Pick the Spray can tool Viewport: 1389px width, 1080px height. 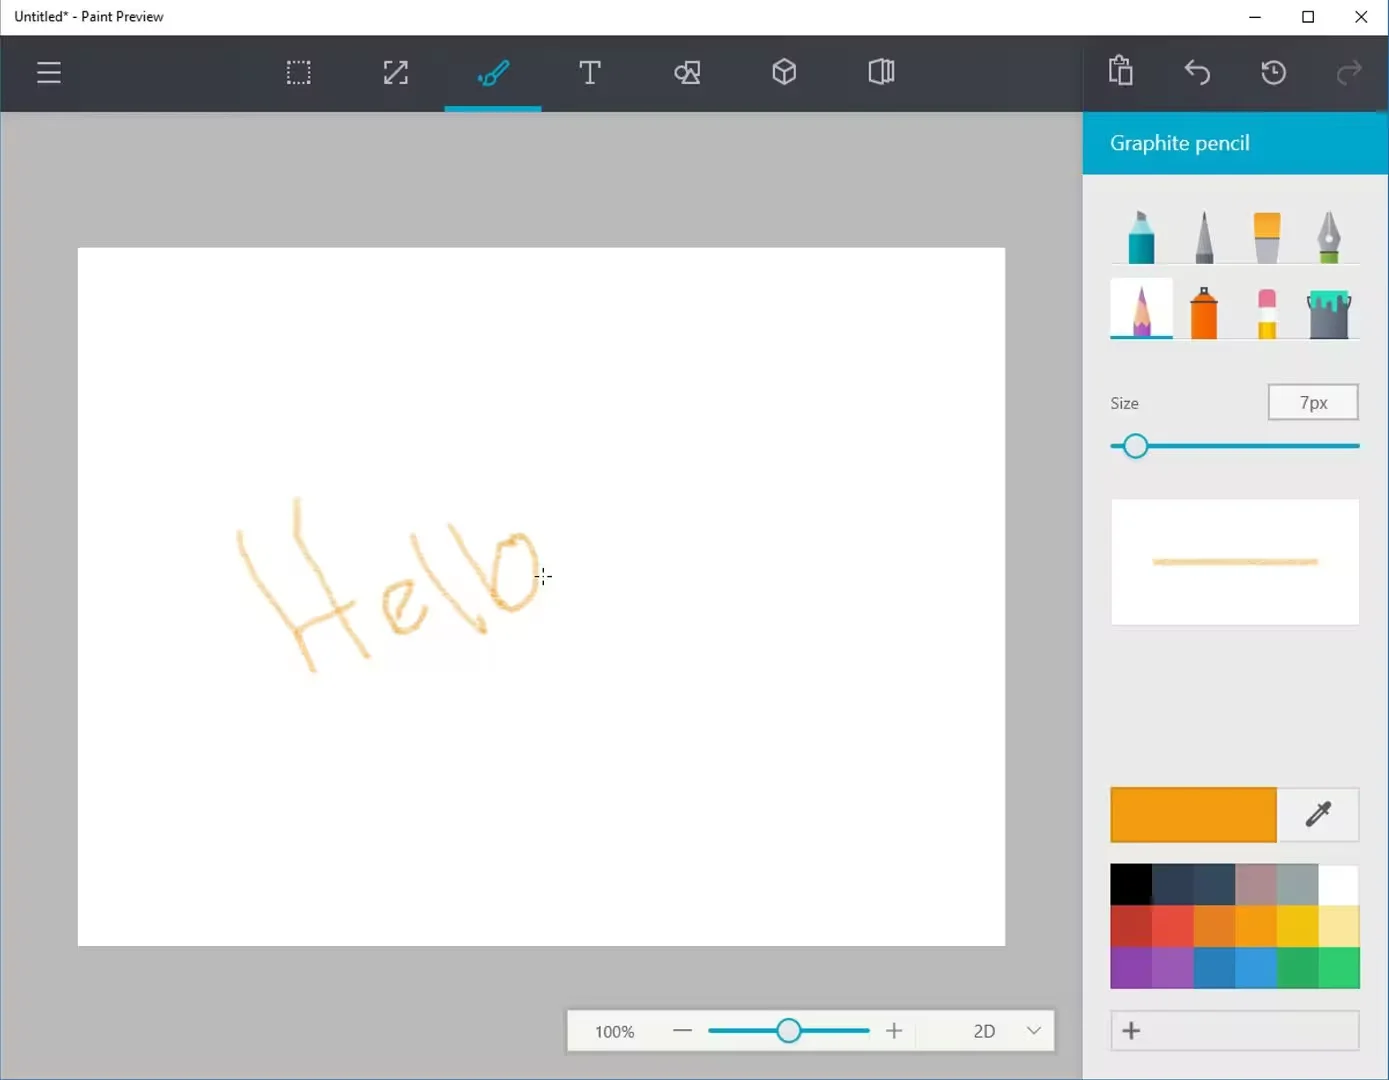(1204, 312)
